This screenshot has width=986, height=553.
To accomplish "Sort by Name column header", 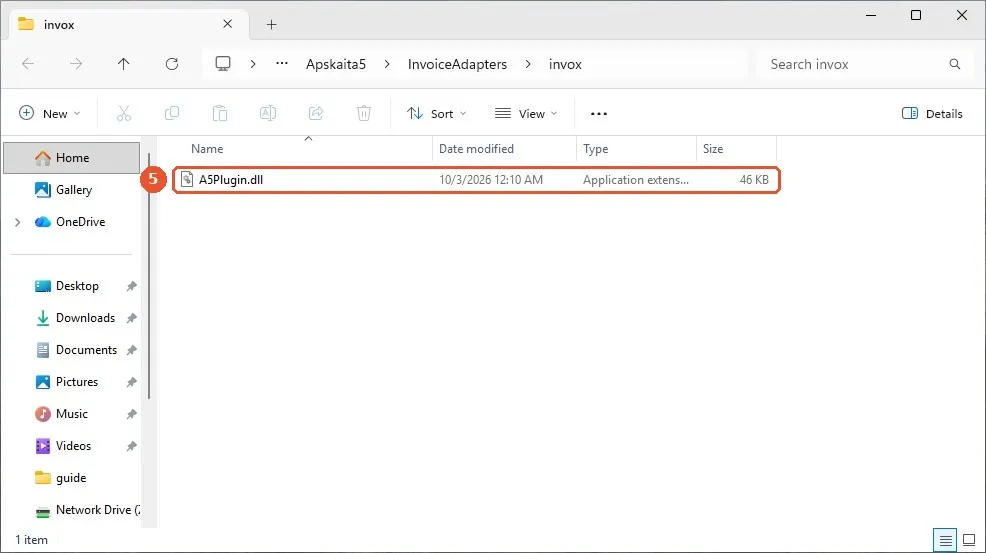I will pos(207,149).
